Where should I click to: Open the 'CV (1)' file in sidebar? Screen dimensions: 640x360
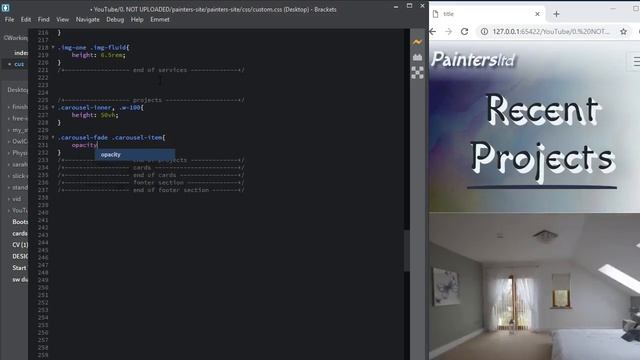(x=20, y=245)
